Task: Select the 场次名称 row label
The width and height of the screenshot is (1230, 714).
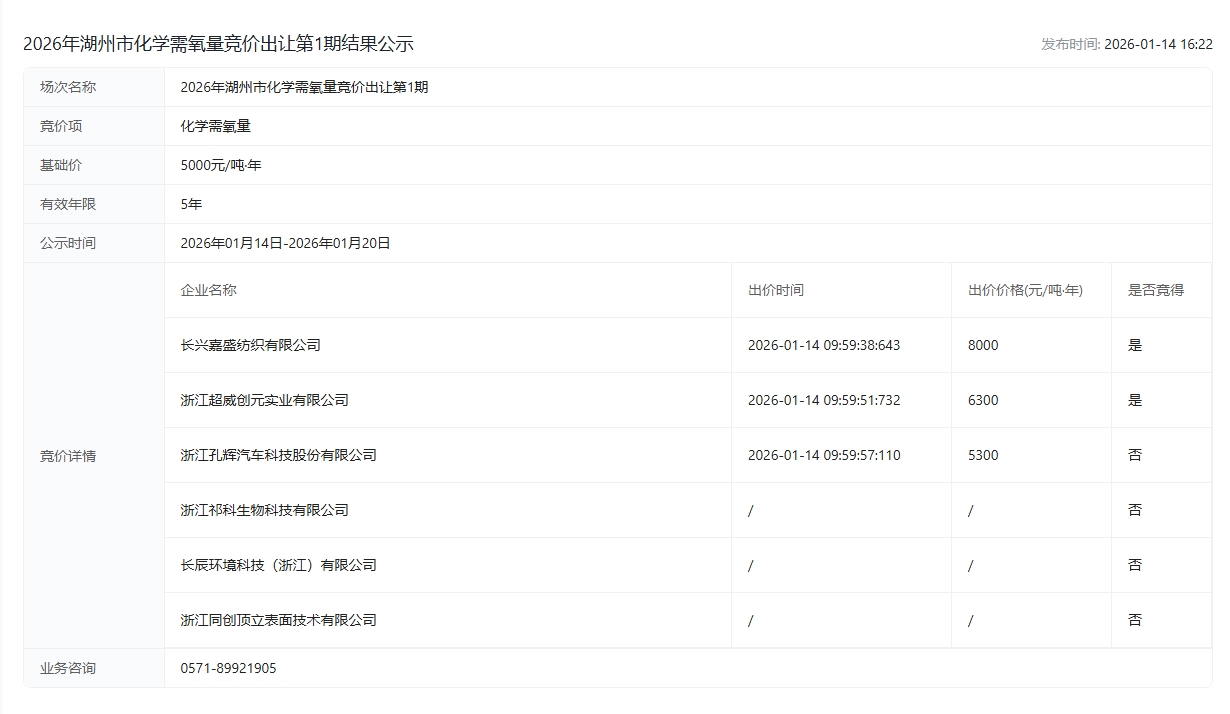Action: [x=68, y=87]
